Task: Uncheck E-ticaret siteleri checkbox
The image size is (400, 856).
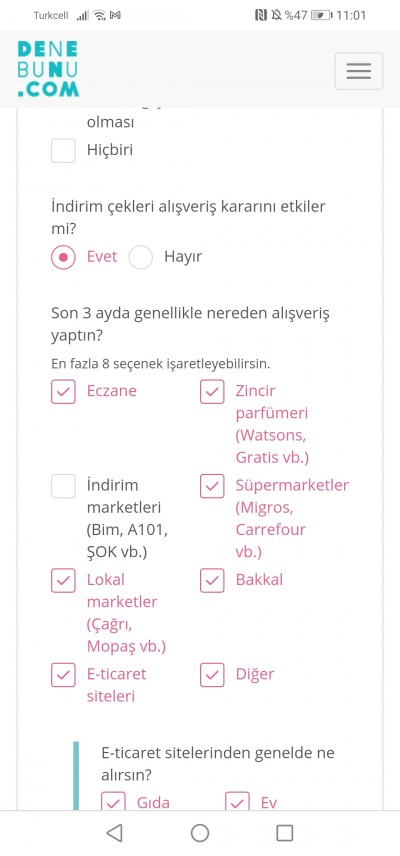Action: pos(63,675)
